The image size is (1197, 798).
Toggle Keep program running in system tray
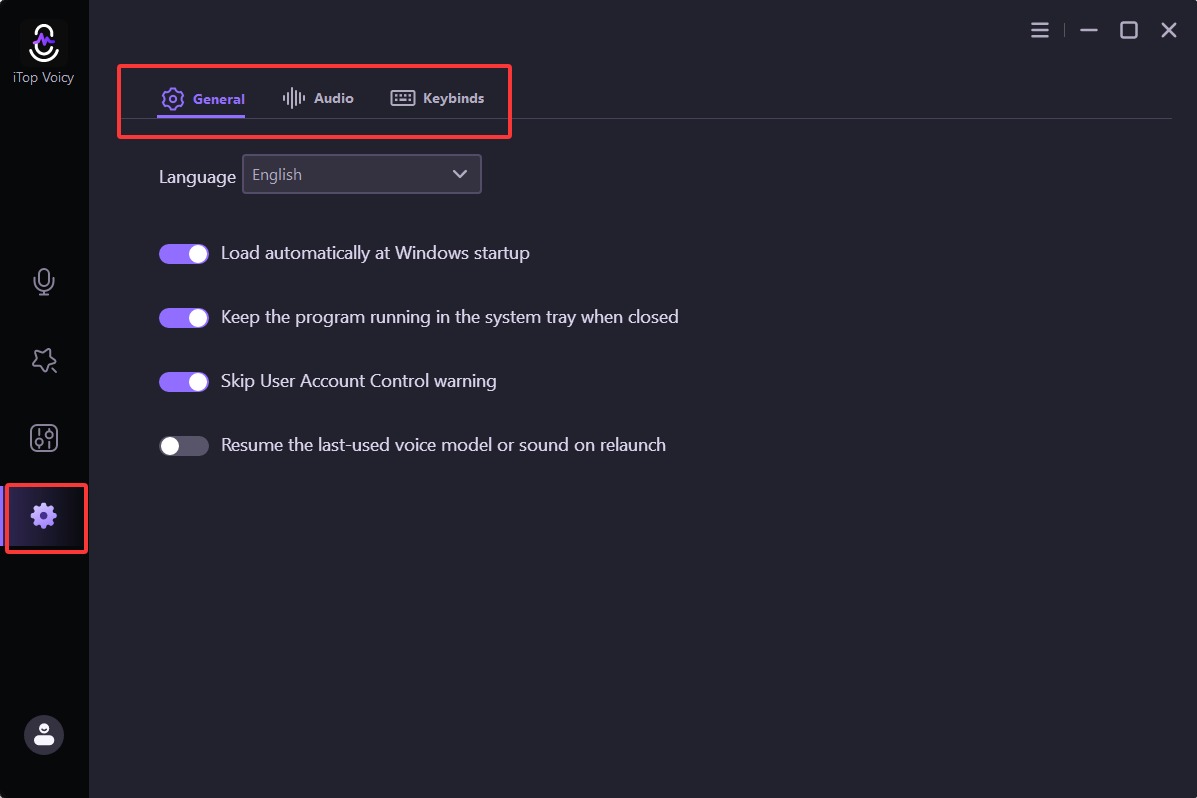[x=184, y=318]
